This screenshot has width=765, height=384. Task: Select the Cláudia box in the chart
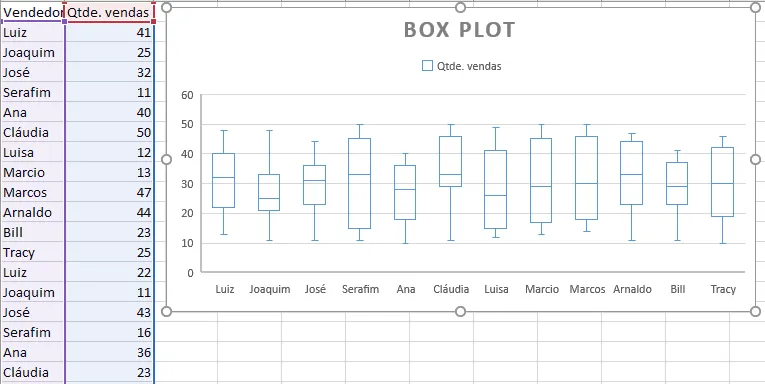tap(450, 162)
